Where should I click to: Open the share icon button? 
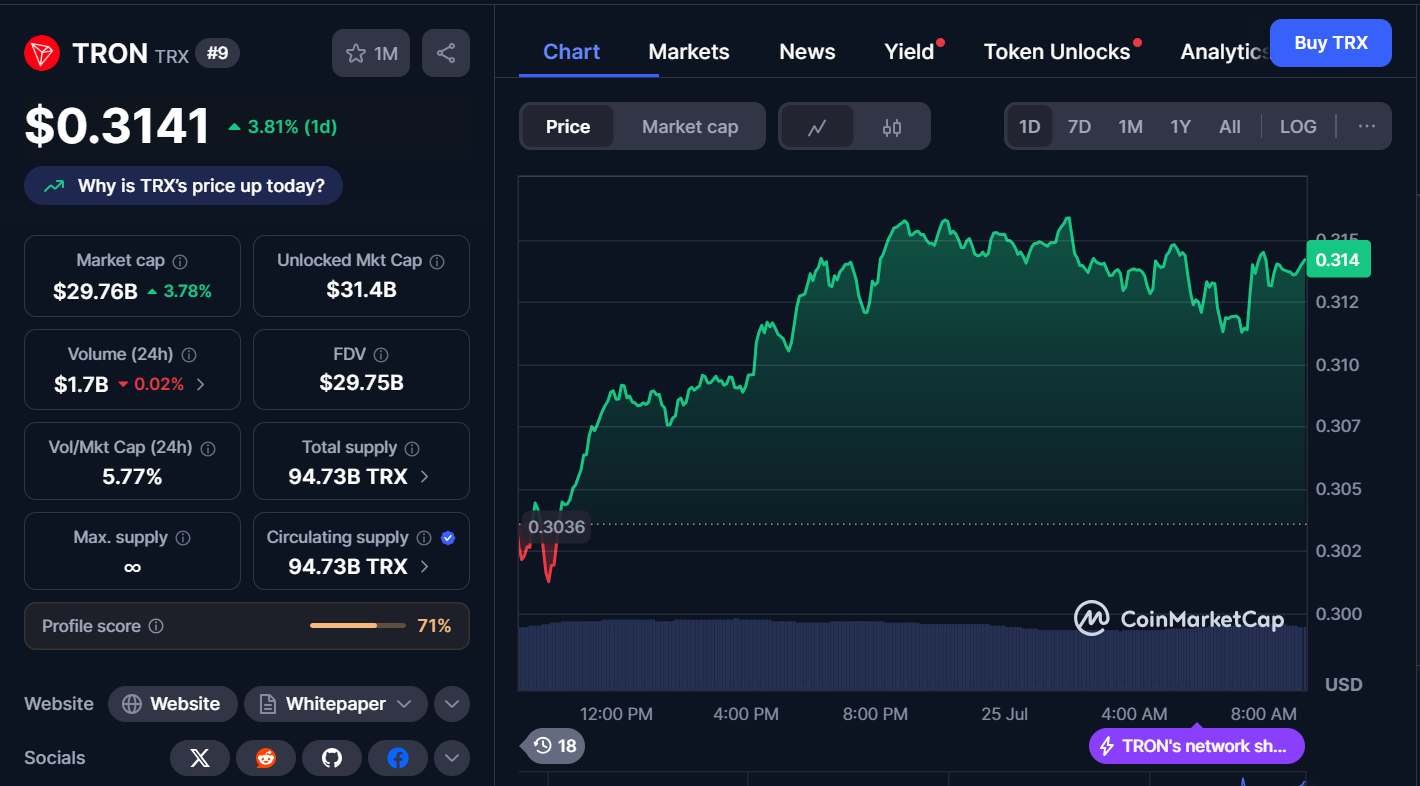coord(446,53)
